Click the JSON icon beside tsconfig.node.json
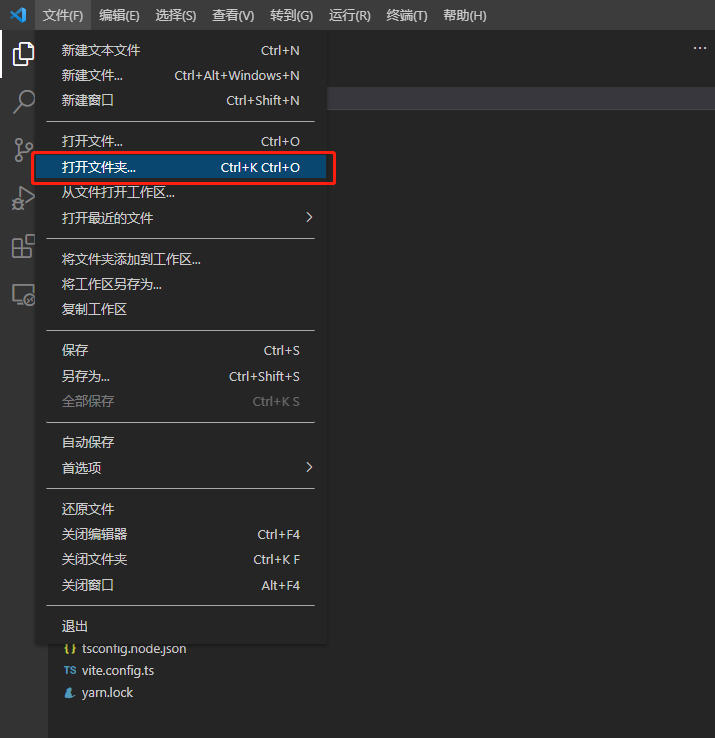This screenshot has width=715, height=738. coord(70,649)
